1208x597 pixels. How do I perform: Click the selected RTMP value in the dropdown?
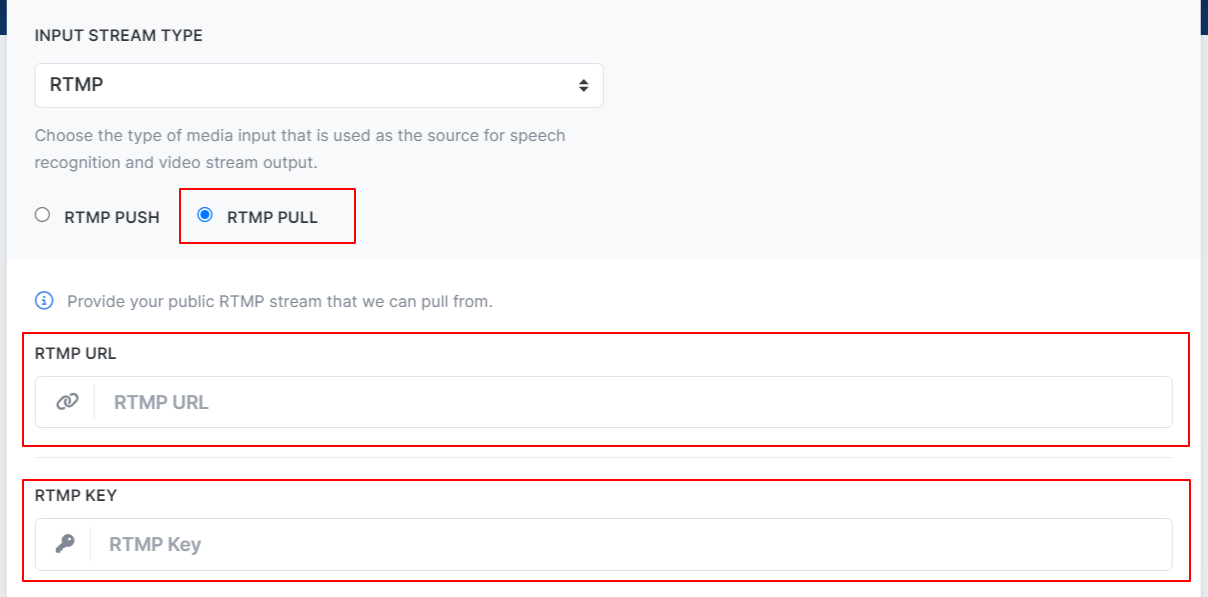point(77,86)
